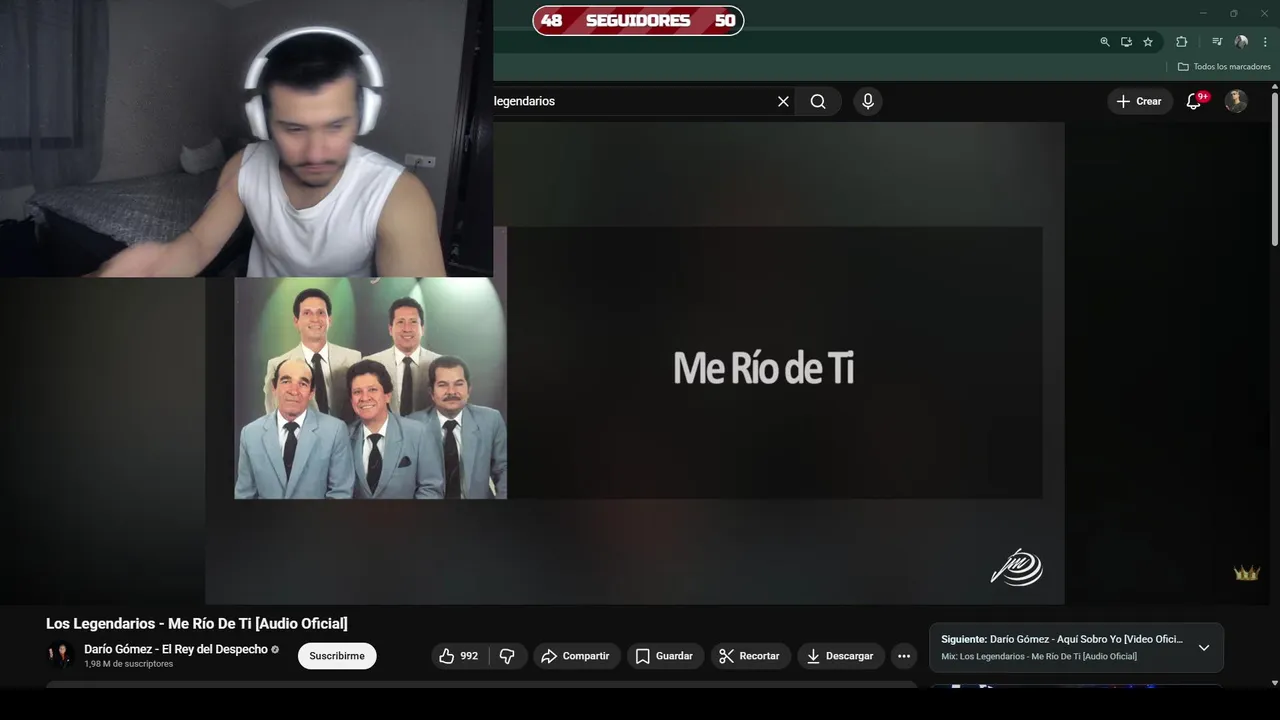Click the scrollbar down arrow
This screenshot has height=720, width=1280.
click(1275, 683)
